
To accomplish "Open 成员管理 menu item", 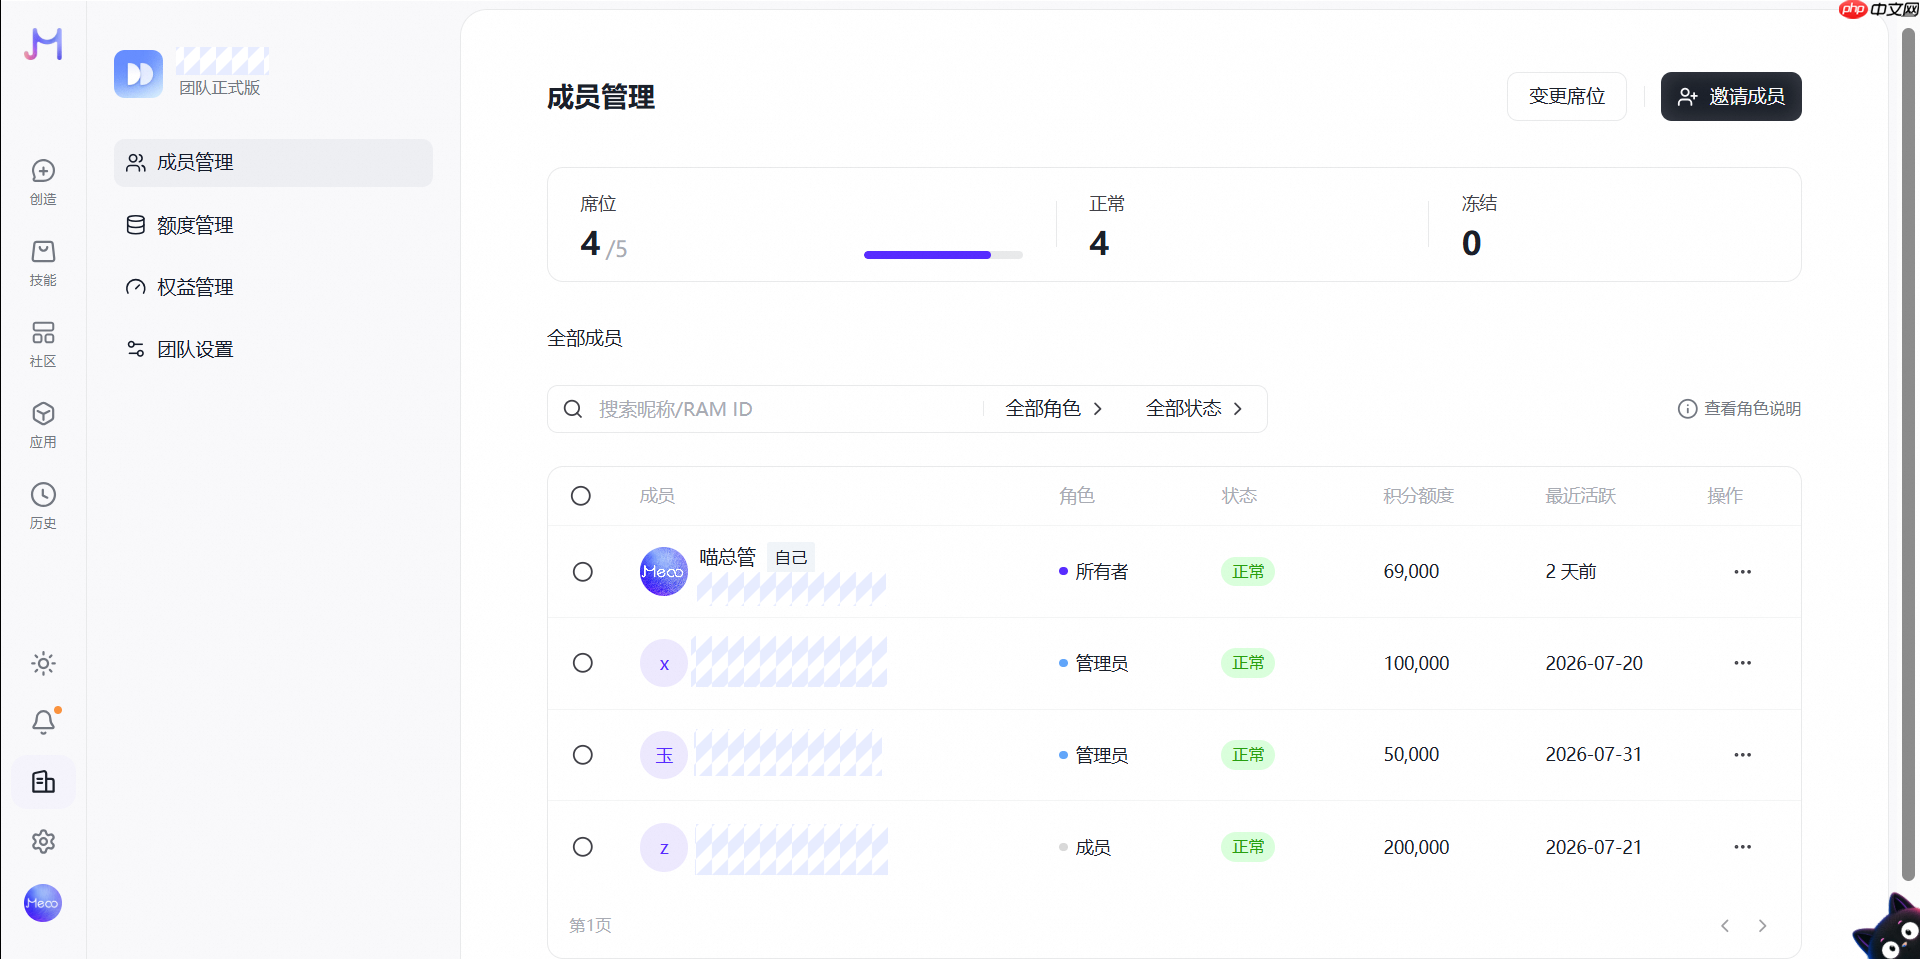I will tap(273, 163).
